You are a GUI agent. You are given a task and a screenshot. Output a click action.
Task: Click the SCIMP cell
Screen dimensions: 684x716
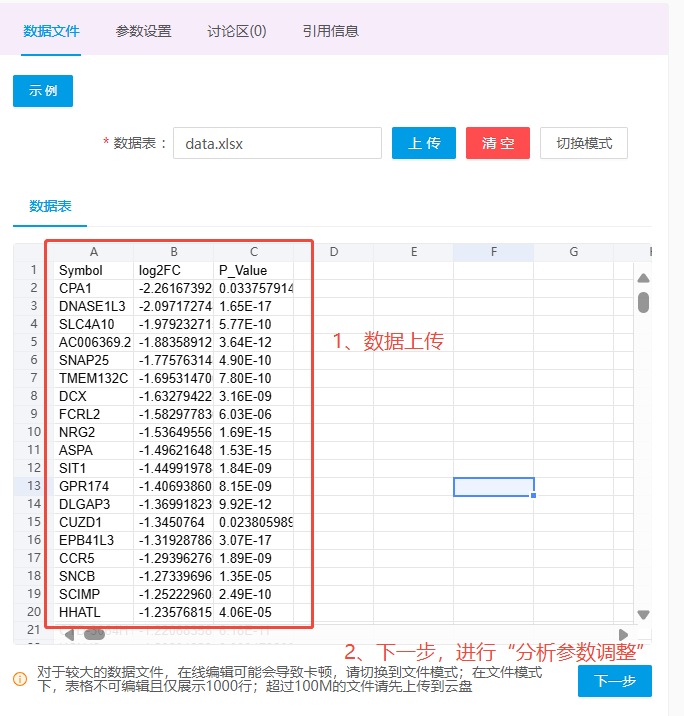(x=94, y=594)
